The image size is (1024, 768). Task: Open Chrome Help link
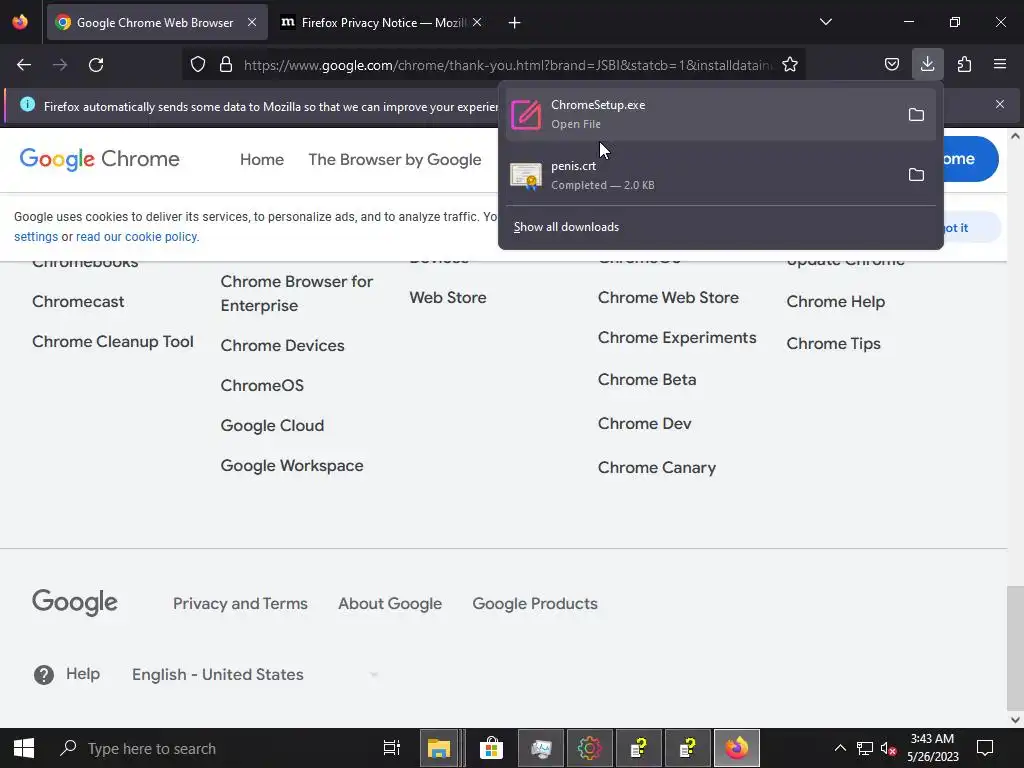click(835, 302)
